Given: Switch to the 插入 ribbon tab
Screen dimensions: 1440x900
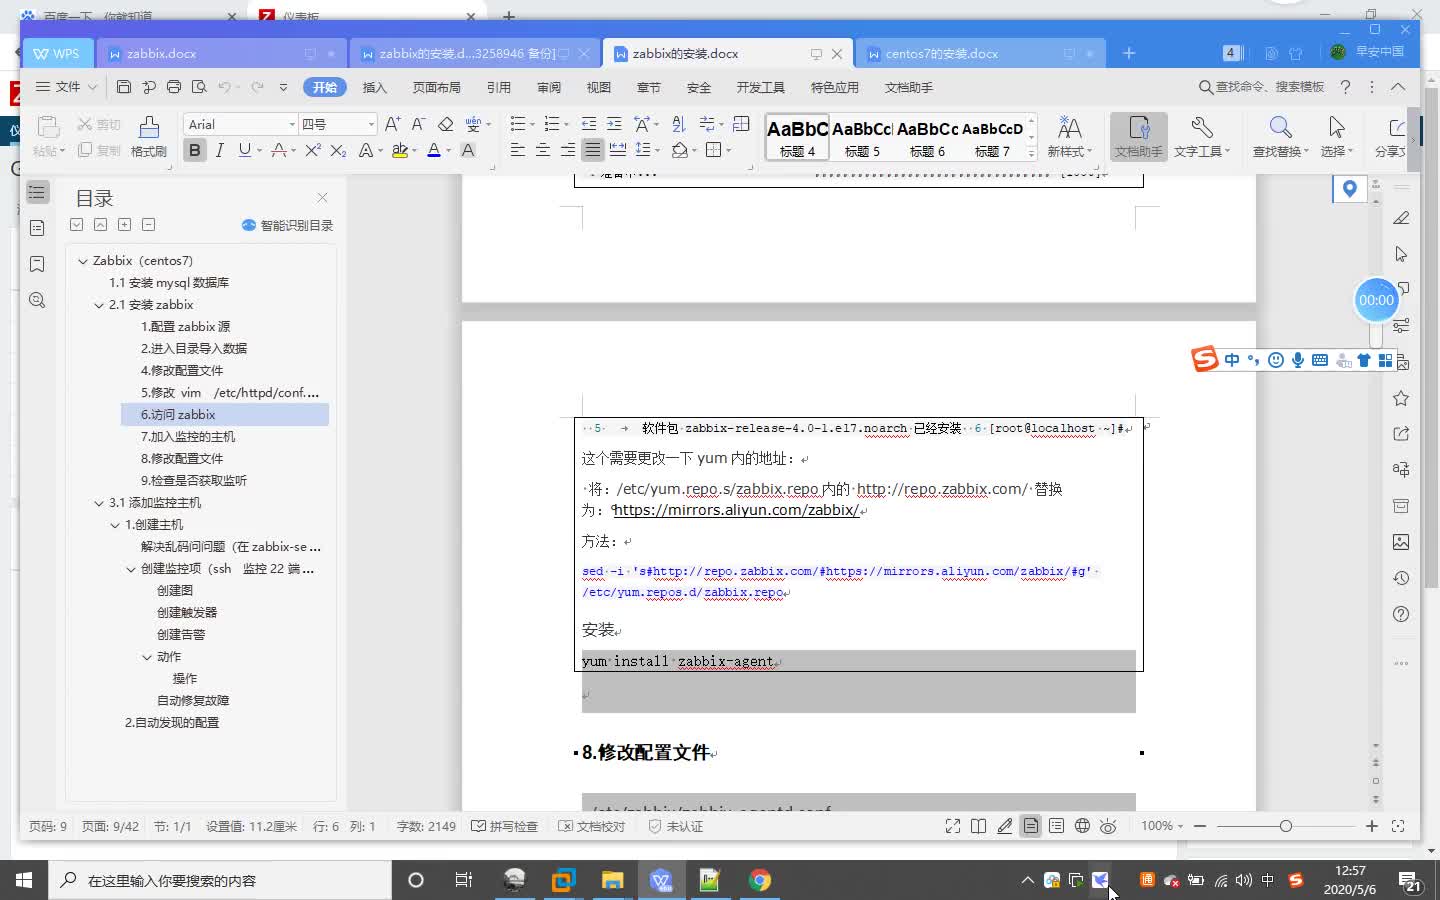Looking at the screenshot, I should tap(375, 87).
